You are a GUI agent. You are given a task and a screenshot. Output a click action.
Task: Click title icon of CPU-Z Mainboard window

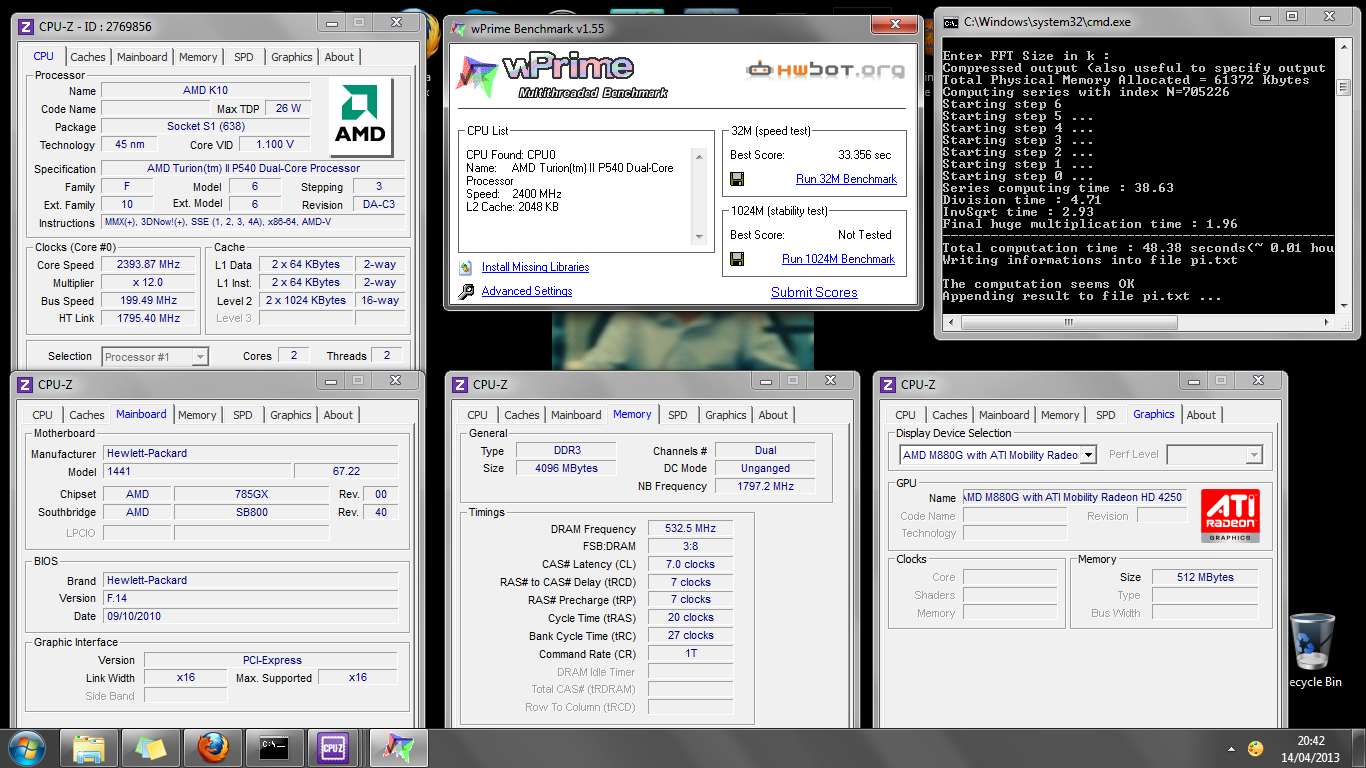point(25,384)
